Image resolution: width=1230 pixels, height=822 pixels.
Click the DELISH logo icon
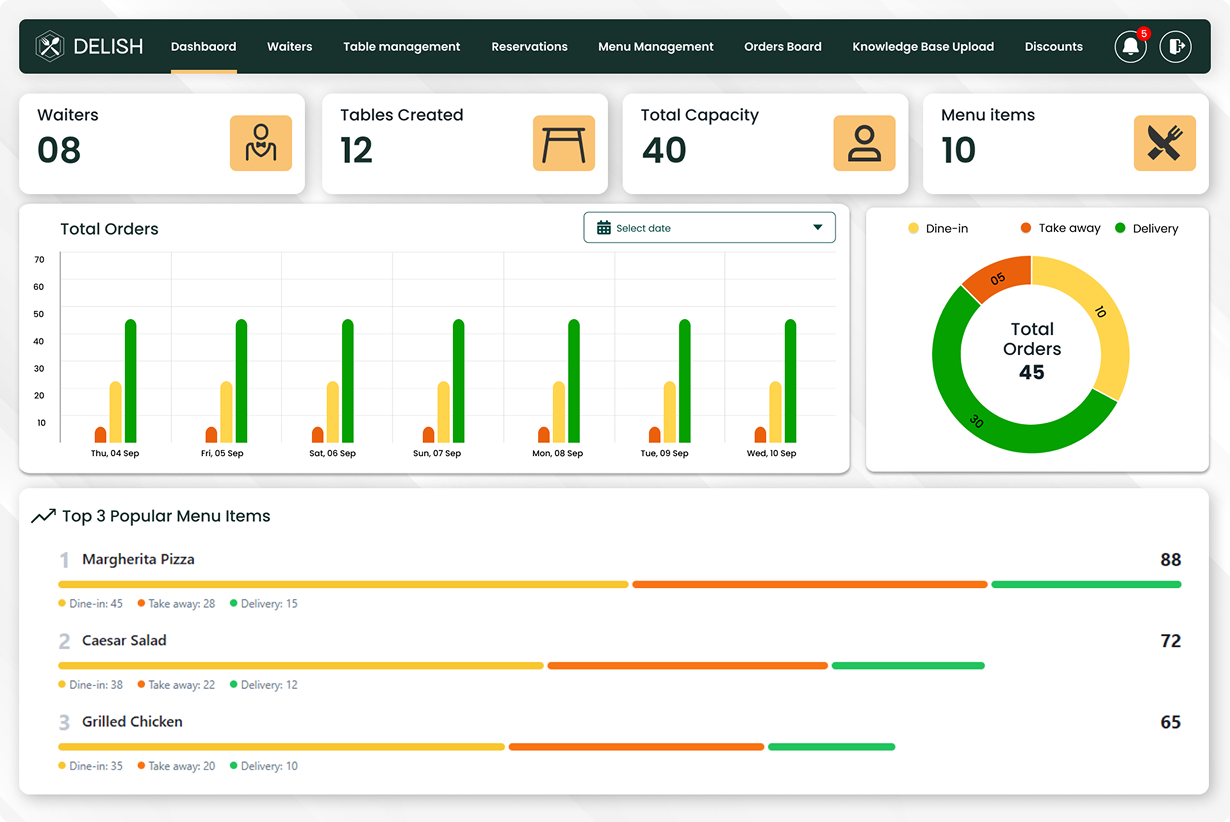50,46
